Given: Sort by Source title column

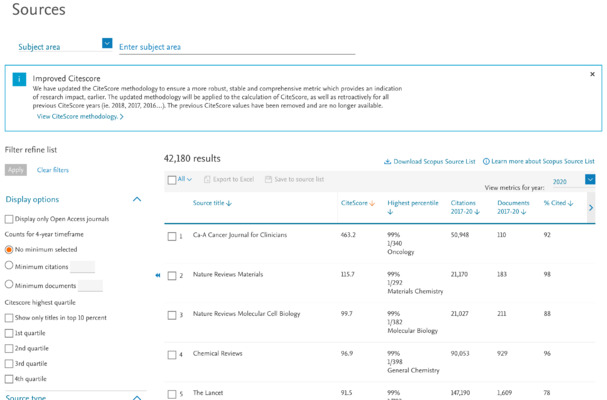Looking at the screenshot, I should [212, 203].
